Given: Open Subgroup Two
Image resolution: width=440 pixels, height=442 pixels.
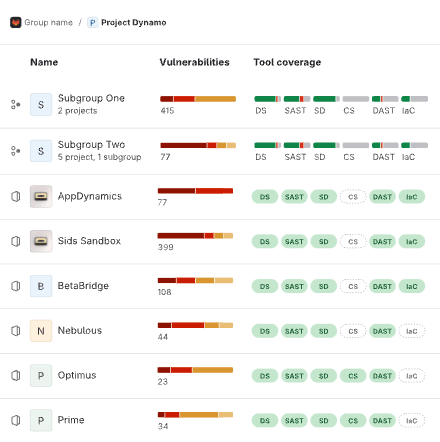Looking at the screenshot, I should 91,144.
